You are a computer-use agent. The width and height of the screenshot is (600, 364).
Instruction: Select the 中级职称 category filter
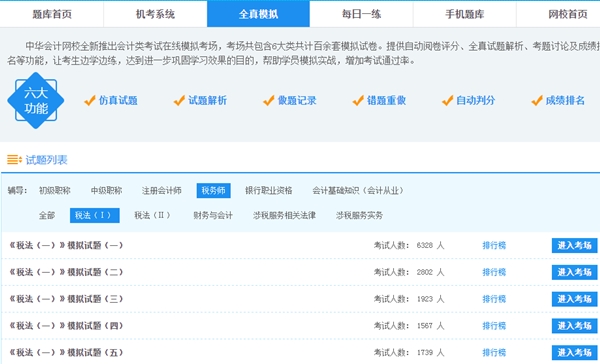[106, 191]
